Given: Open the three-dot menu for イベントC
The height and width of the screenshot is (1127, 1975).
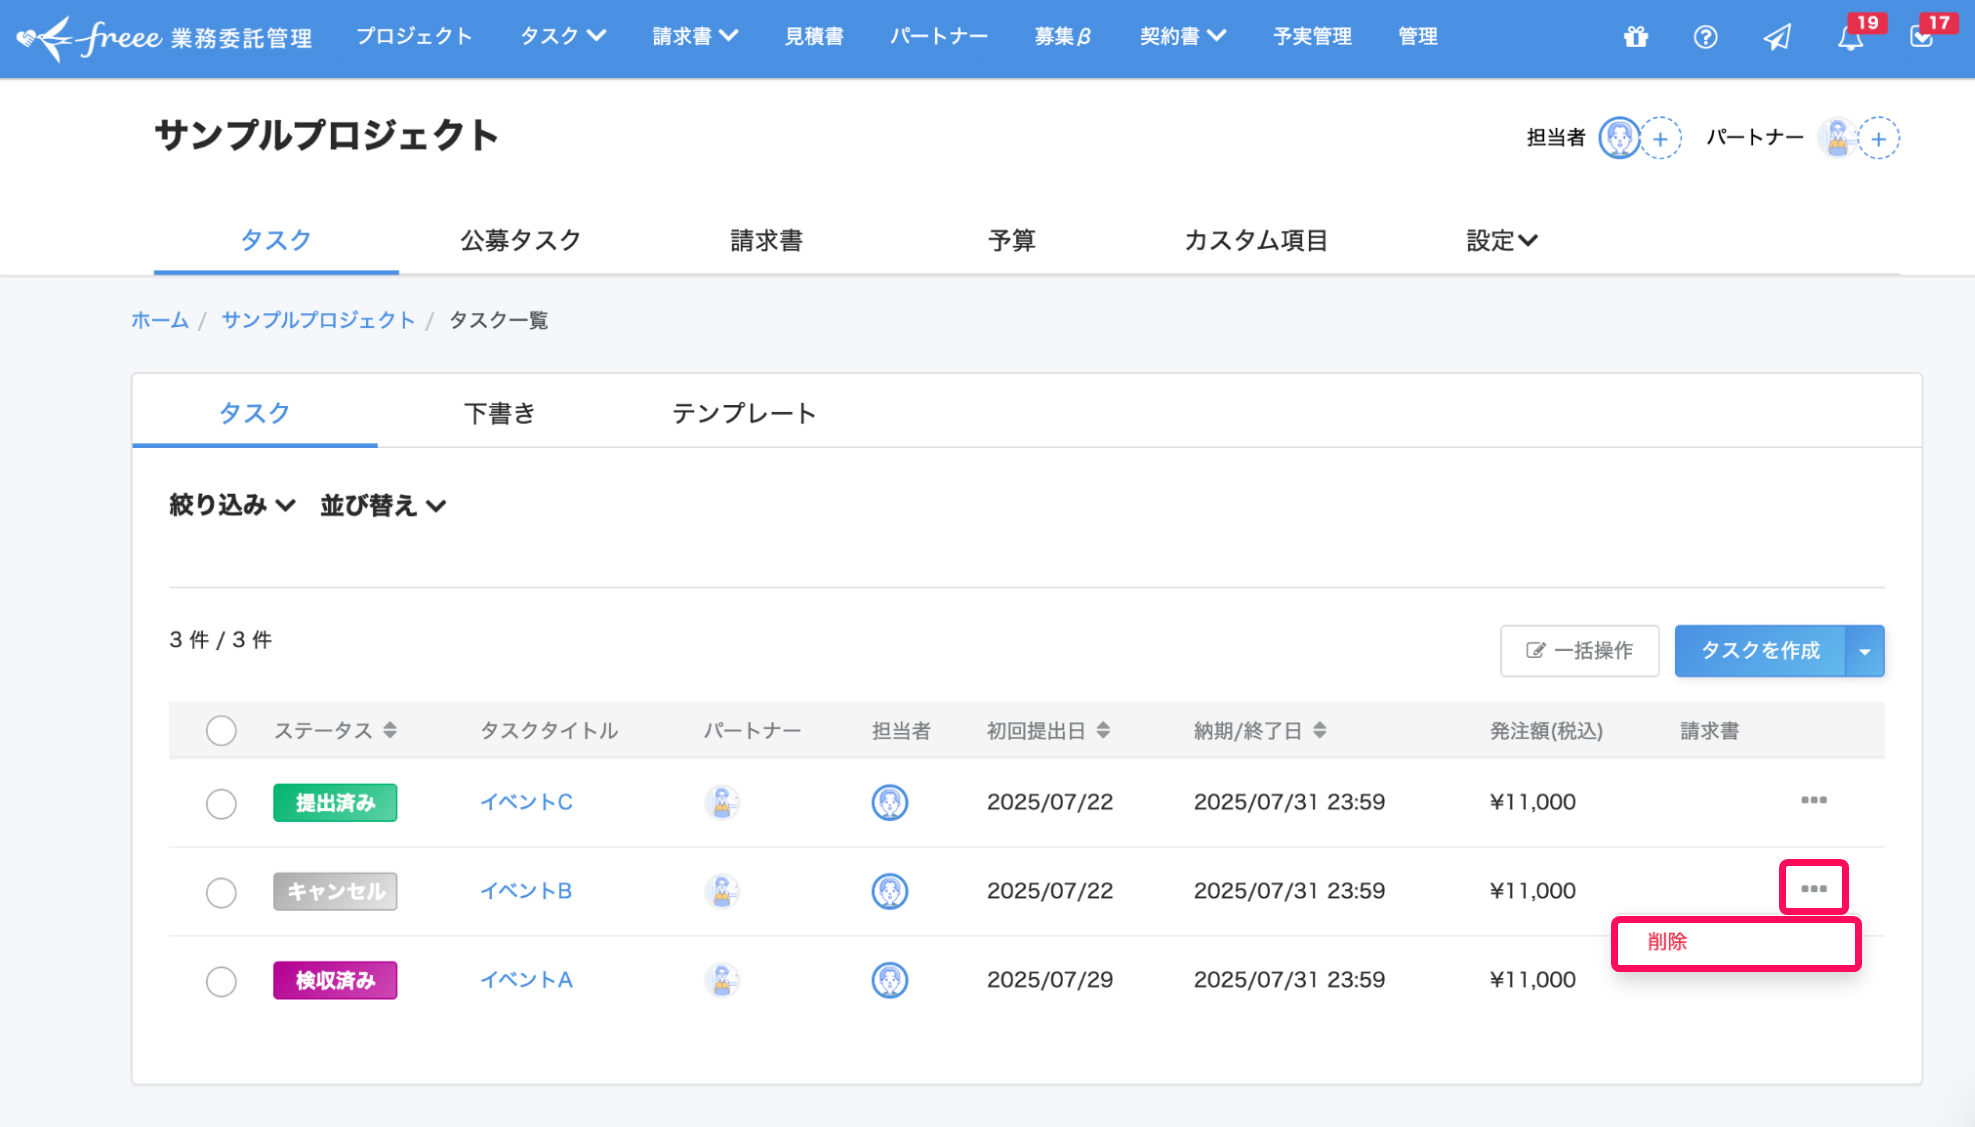Looking at the screenshot, I should 1814,800.
